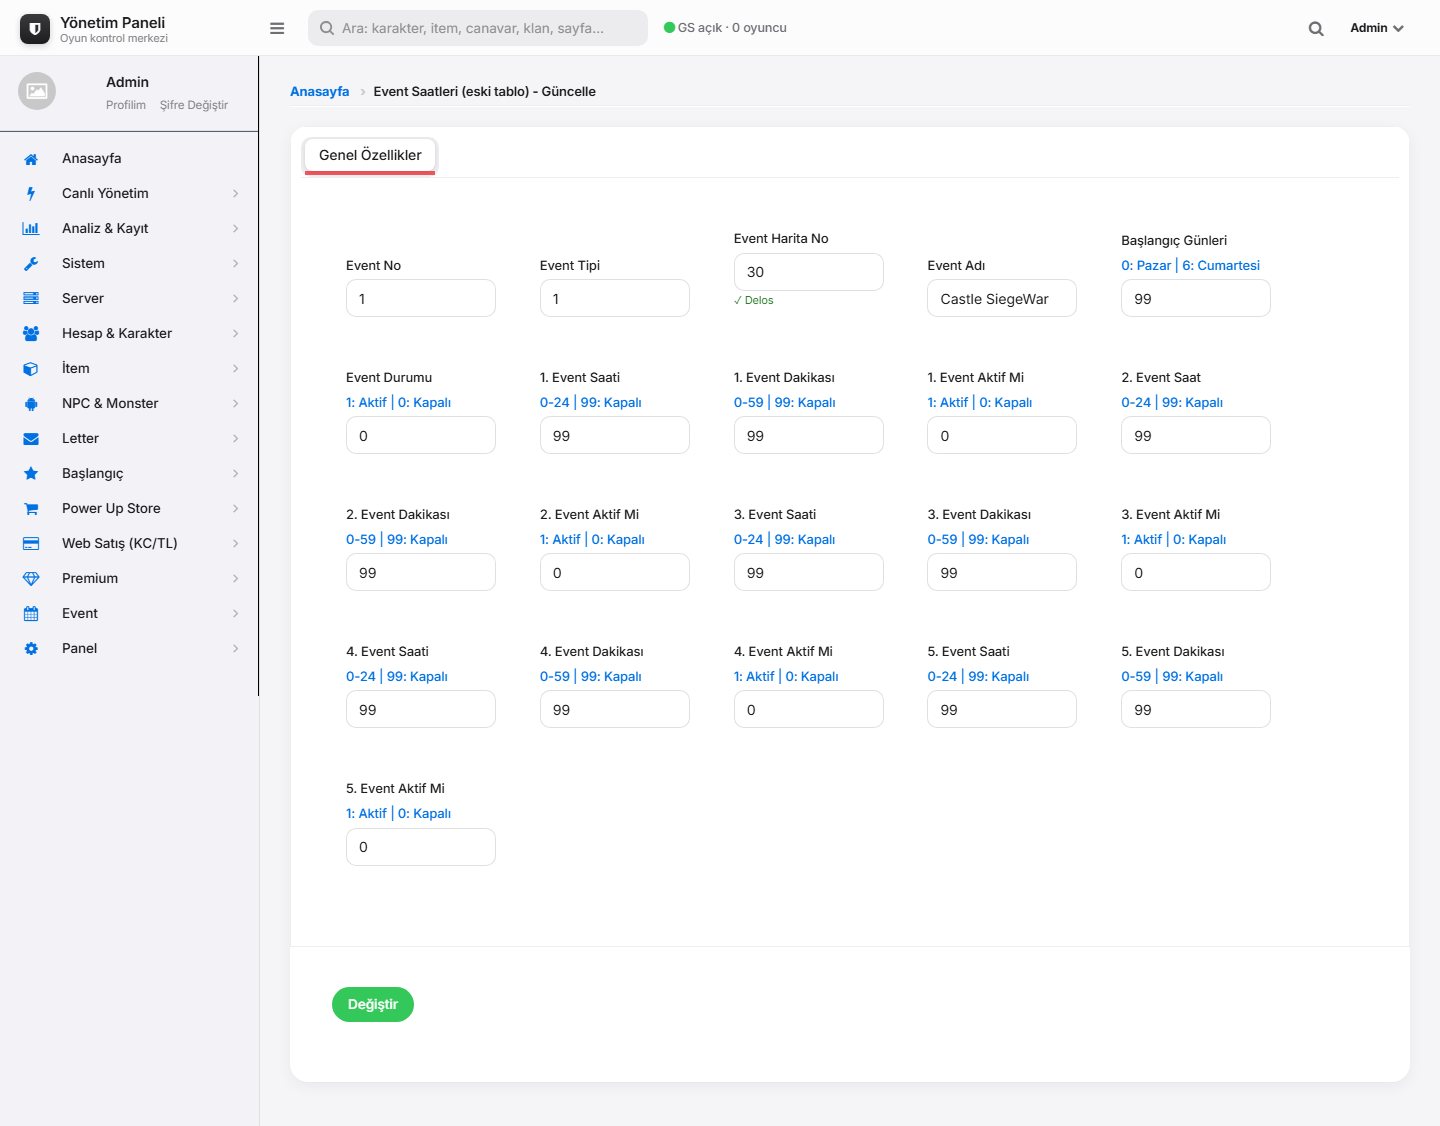Click the Event calendar icon in sidebar

coord(31,614)
